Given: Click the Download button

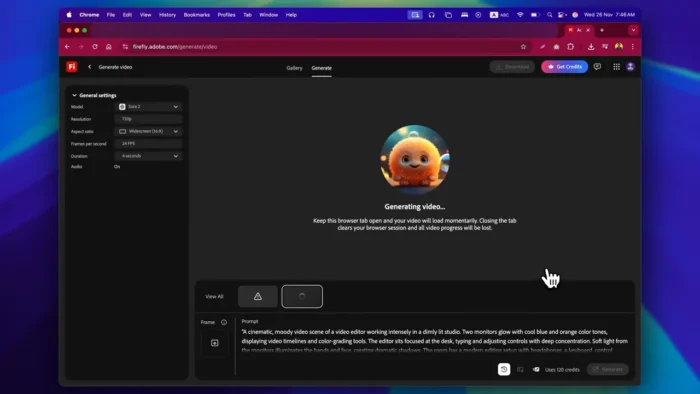Looking at the screenshot, I should (x=512, y=67).
